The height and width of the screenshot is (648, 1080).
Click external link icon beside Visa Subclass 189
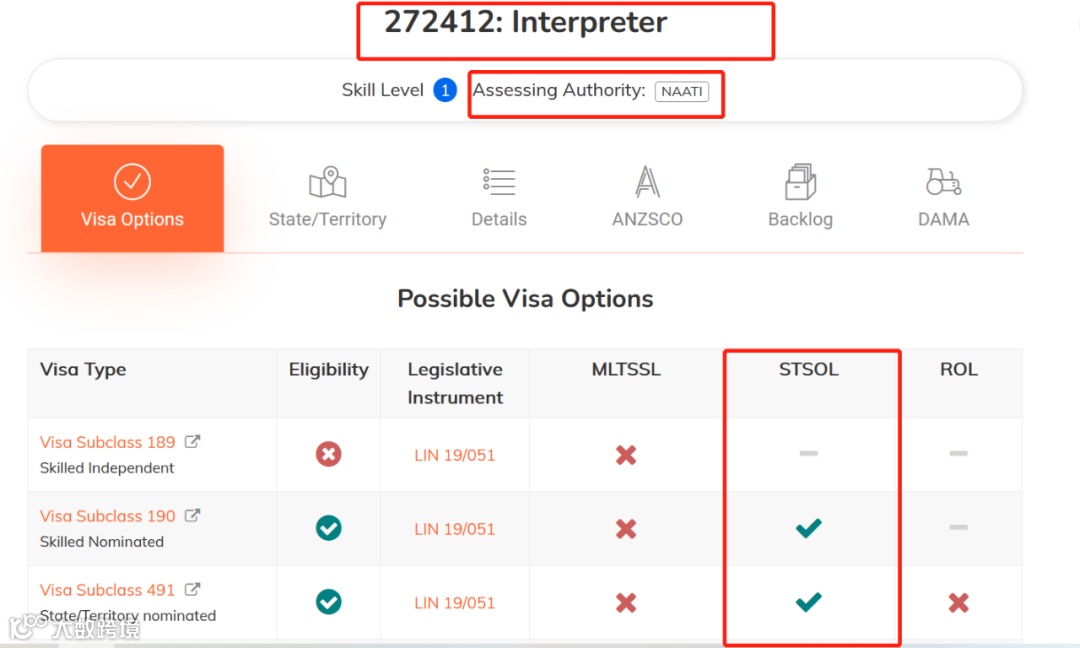193,442
